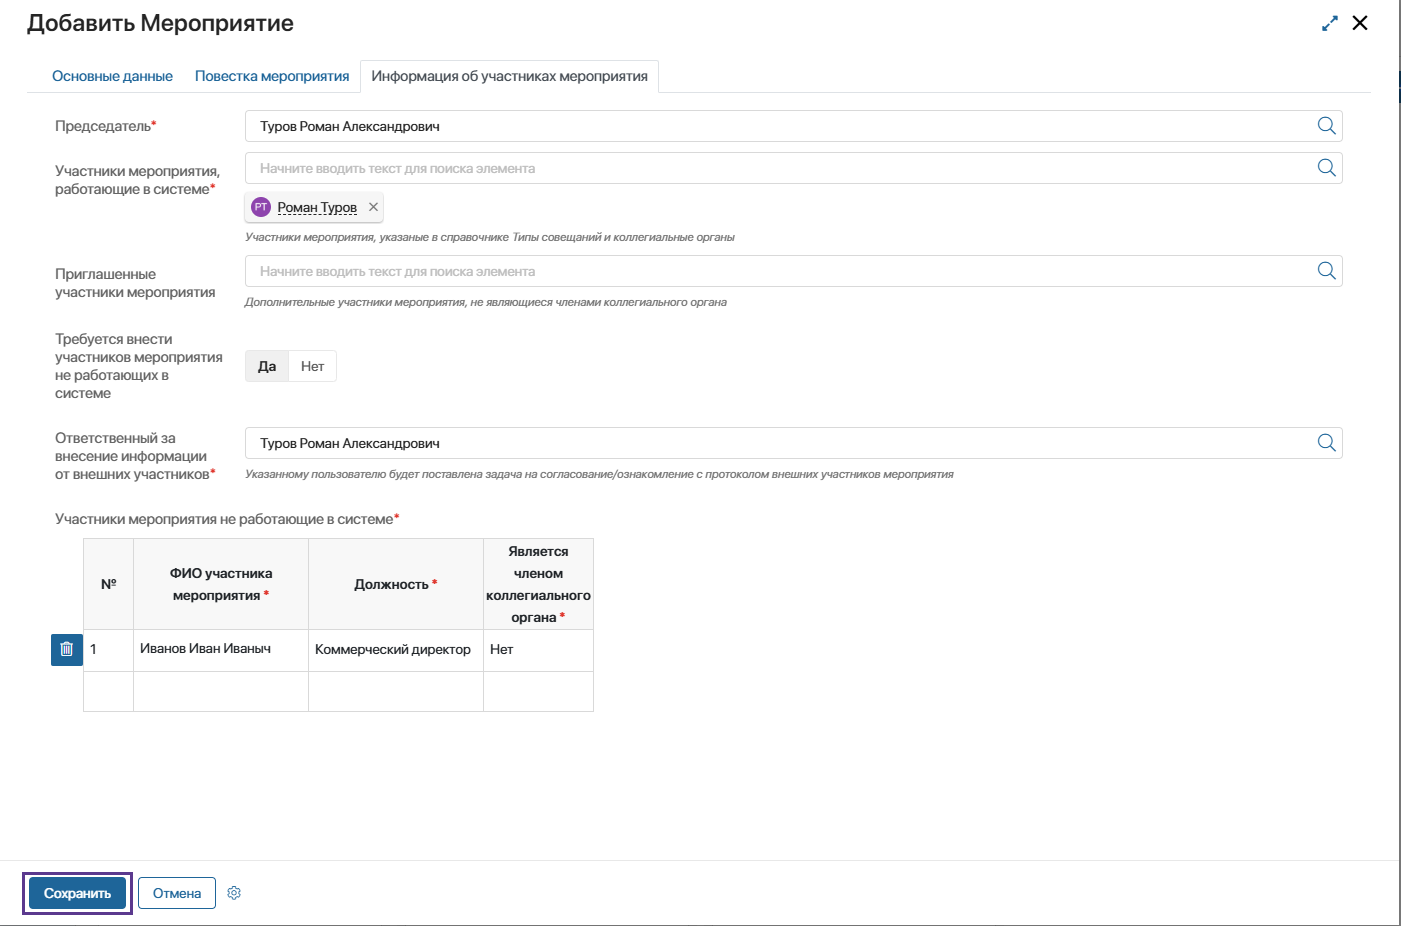Select Да for external participants
This screenshot has width=1401, height=926.
[267, 366]
